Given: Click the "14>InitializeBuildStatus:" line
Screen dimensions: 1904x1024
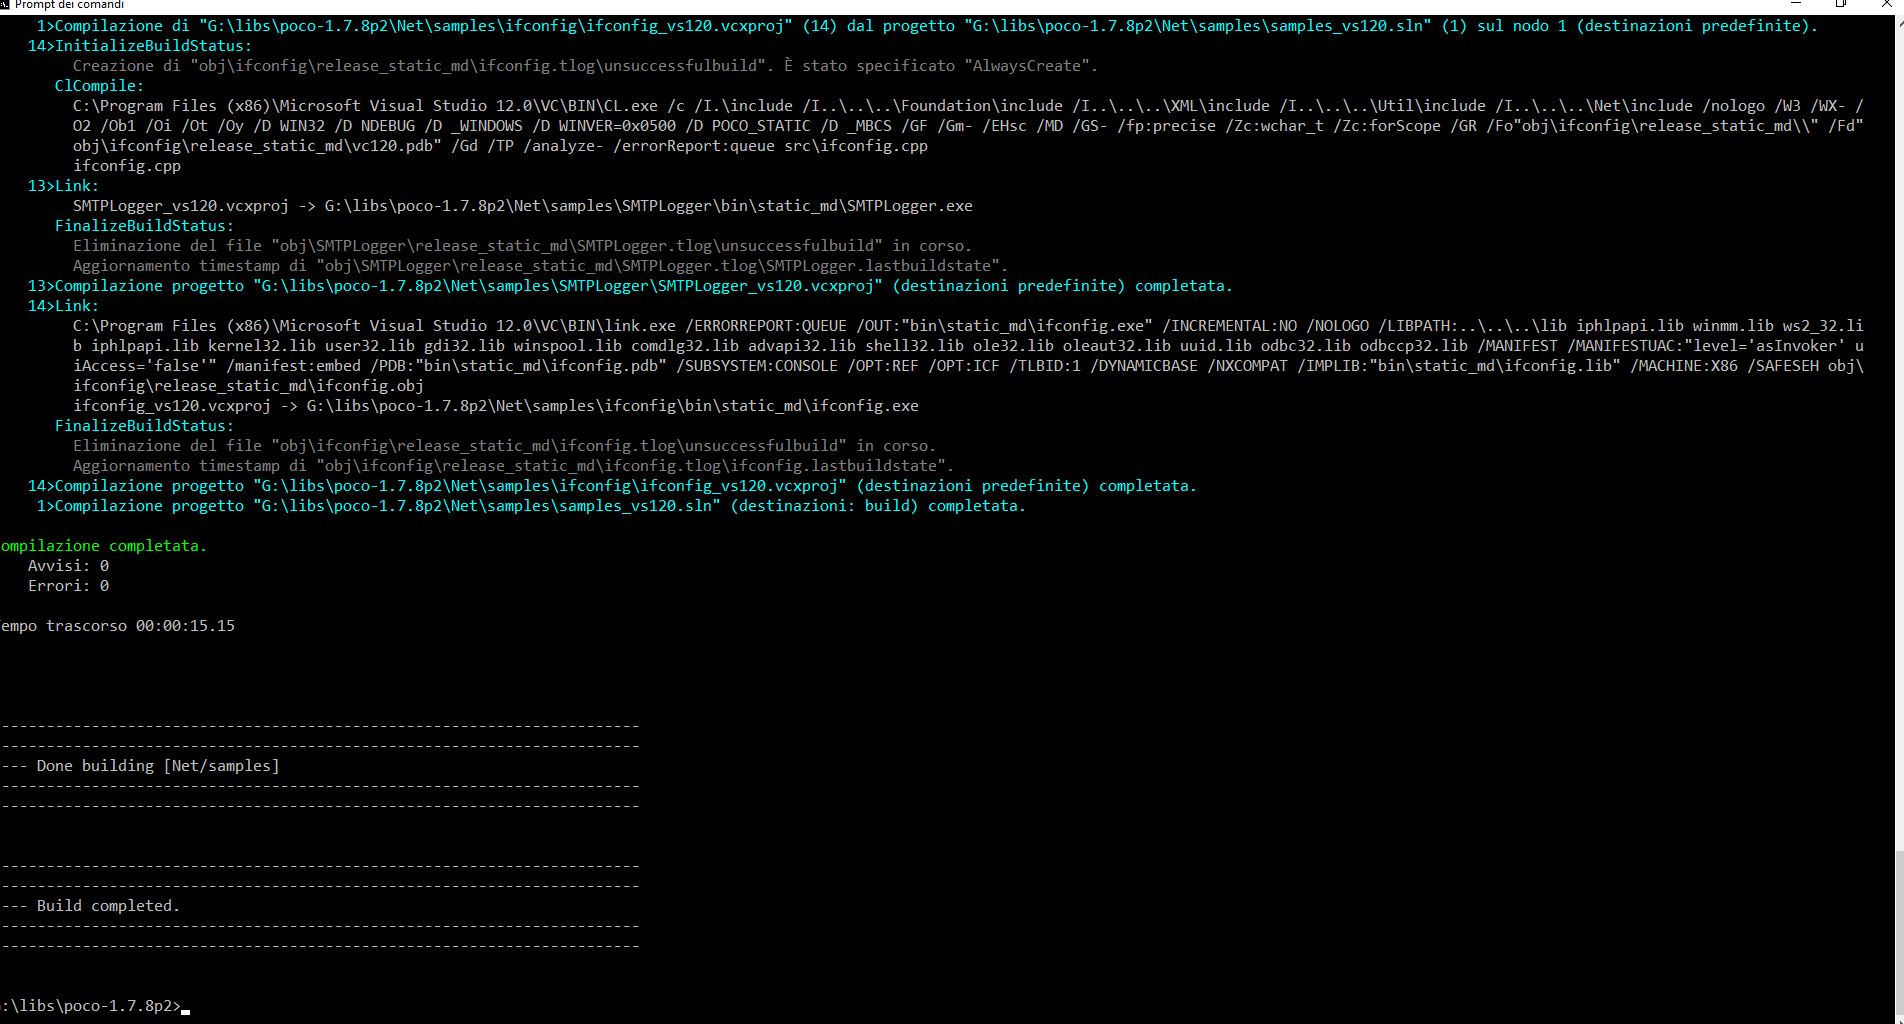Looking at the screenshot, I should [x=140, y=46].
